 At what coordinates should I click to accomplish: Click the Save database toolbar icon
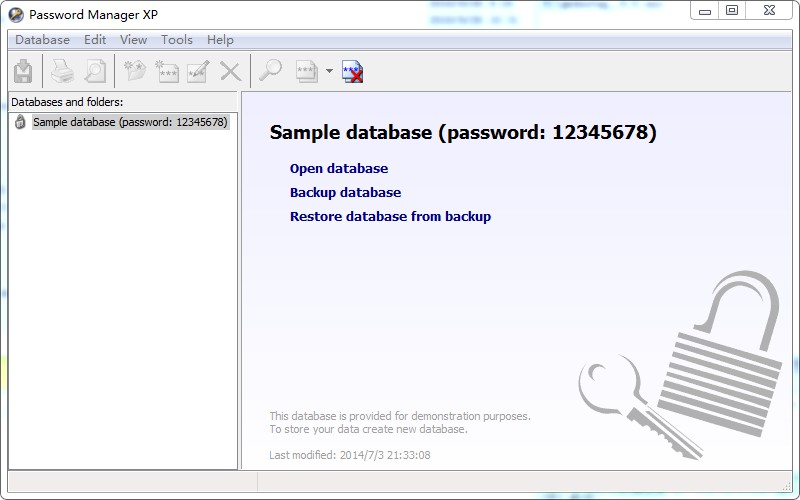pos(23,71)
